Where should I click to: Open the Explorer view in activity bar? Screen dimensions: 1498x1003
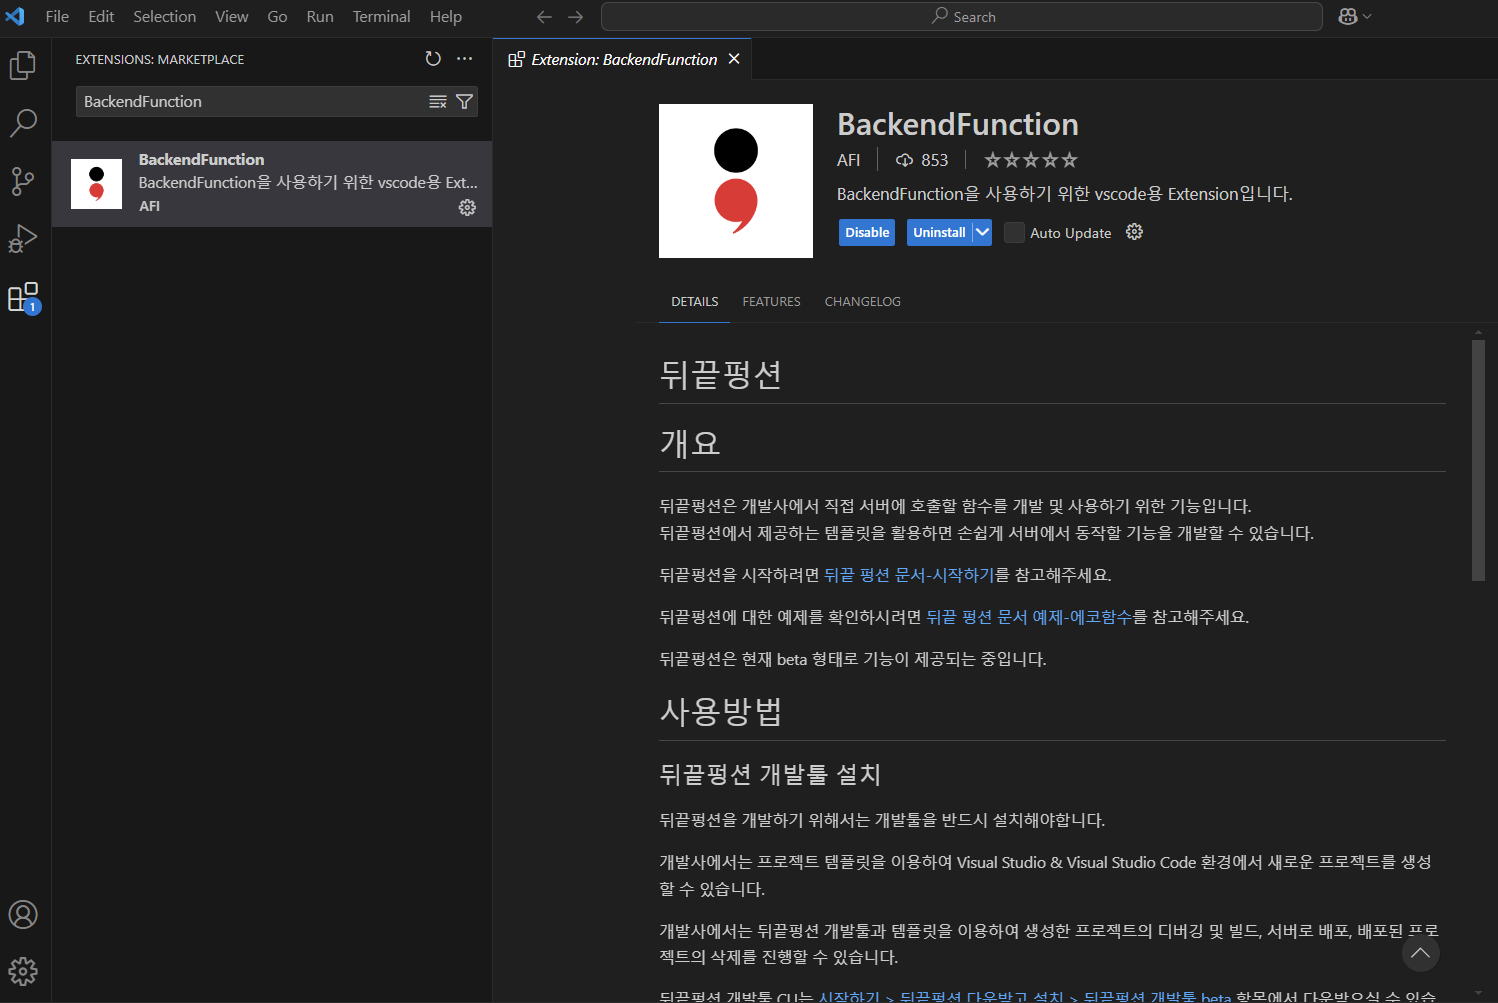[23, 66]
